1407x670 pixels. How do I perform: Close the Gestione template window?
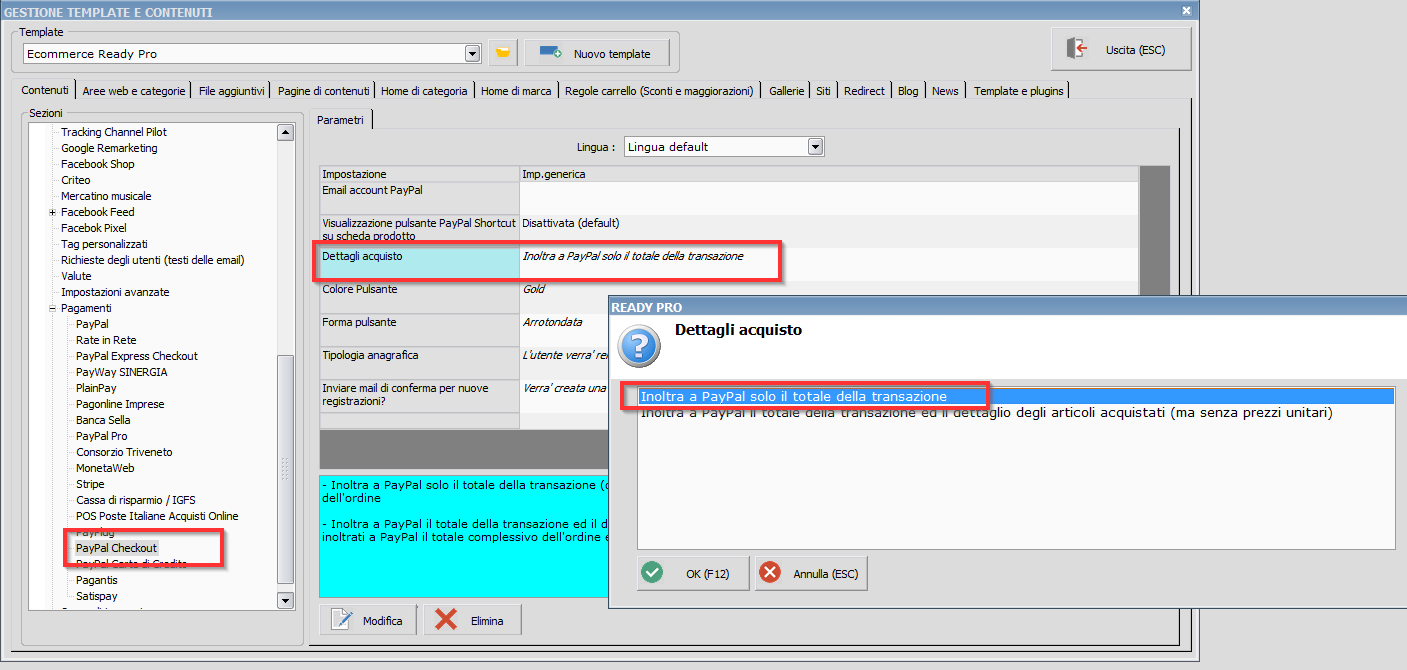pos(1187,11)
